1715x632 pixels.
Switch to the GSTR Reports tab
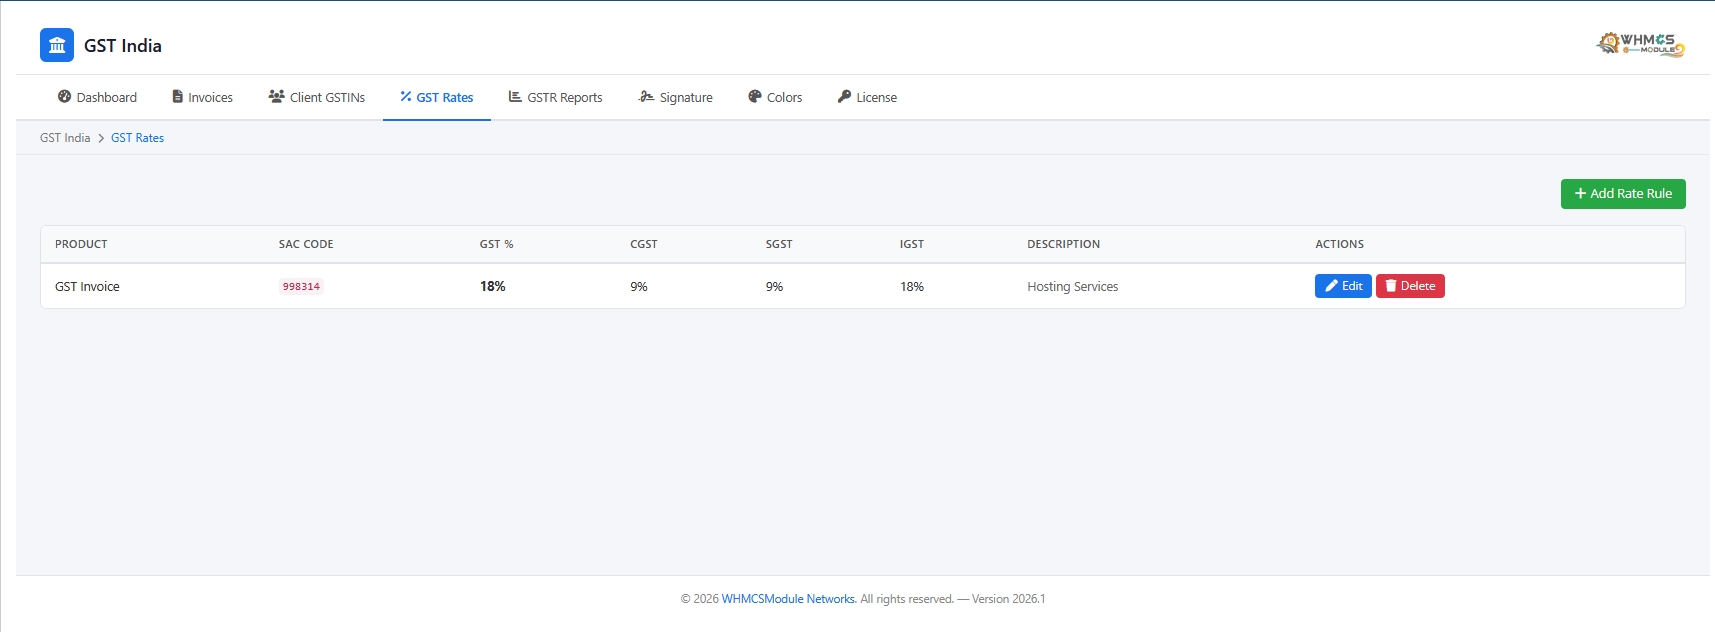click(x=555, y=97)
